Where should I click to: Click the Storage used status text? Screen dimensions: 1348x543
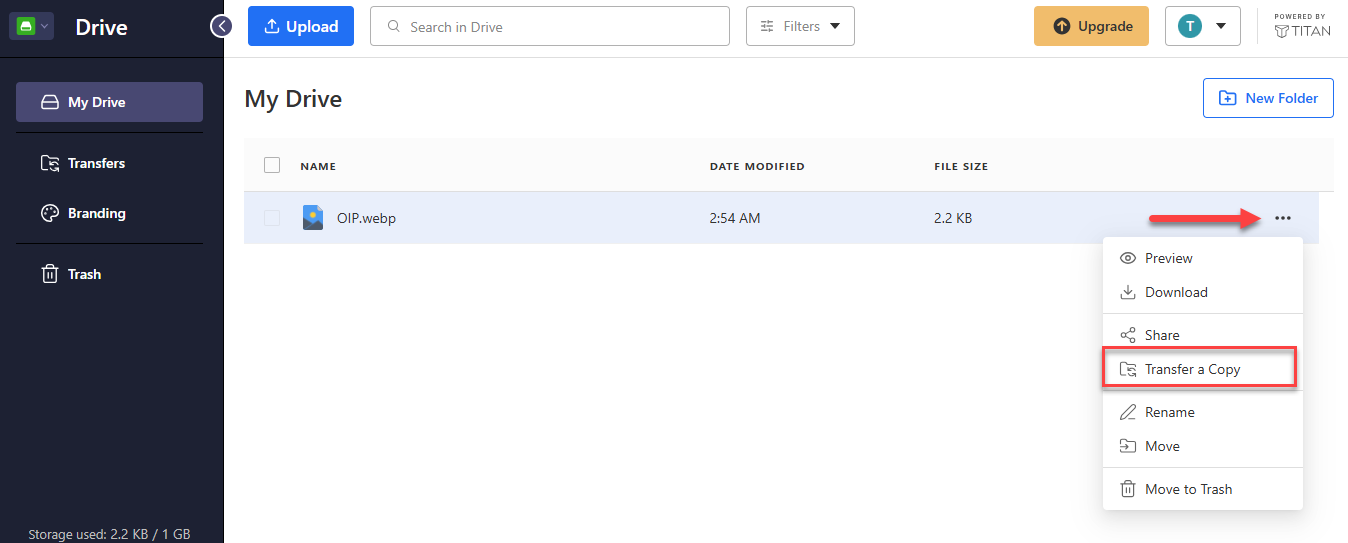tap(109, 534)
